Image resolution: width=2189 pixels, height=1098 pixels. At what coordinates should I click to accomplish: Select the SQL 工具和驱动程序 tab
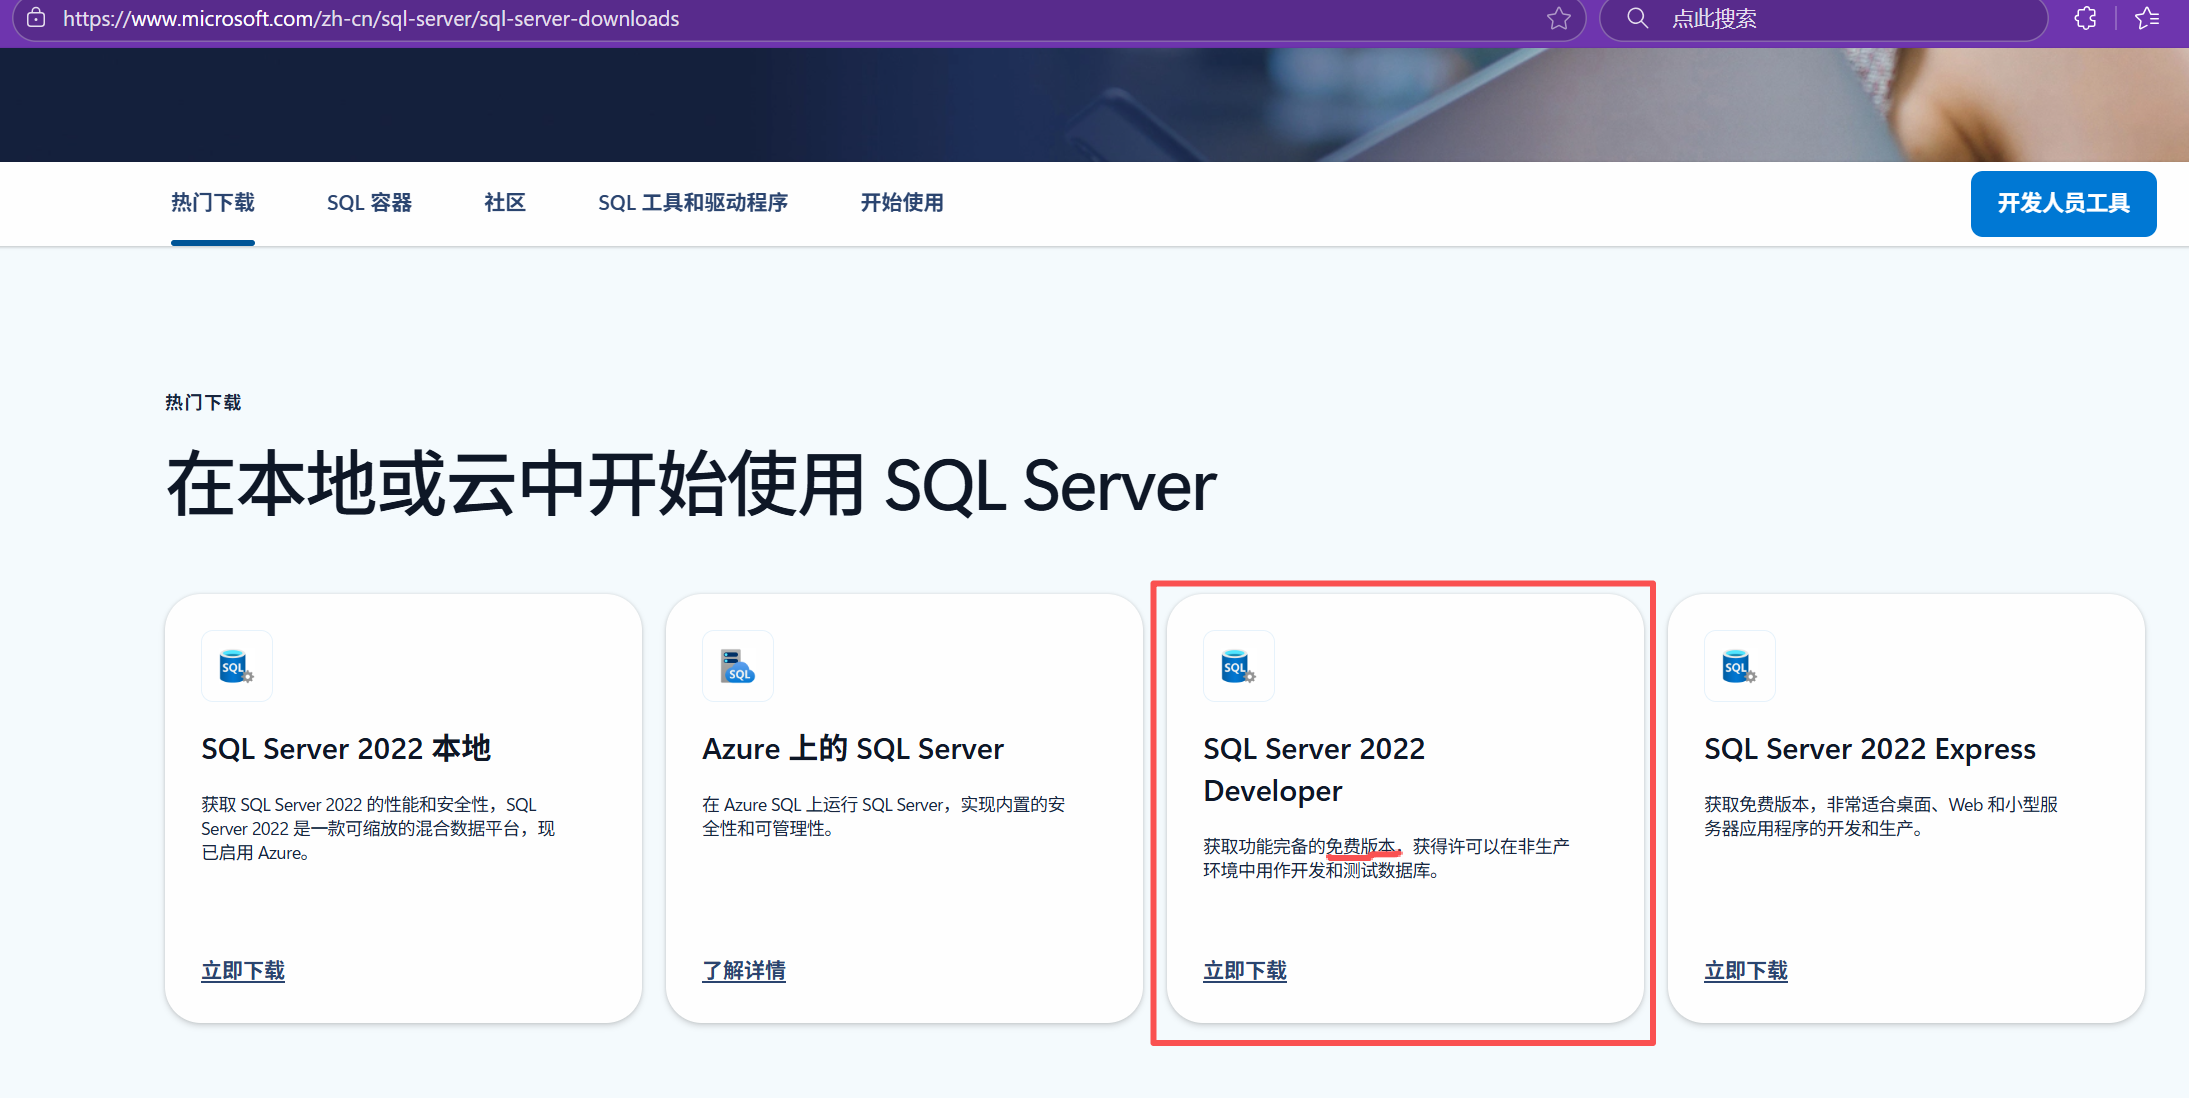pos(693,203)
